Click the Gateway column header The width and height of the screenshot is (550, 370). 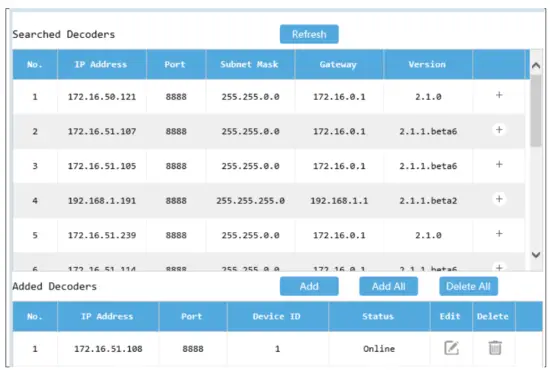pos(339,65)
